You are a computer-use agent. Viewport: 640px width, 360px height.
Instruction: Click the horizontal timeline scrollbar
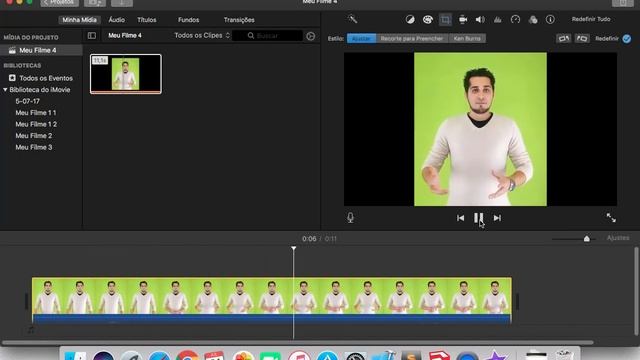point(298,342)
